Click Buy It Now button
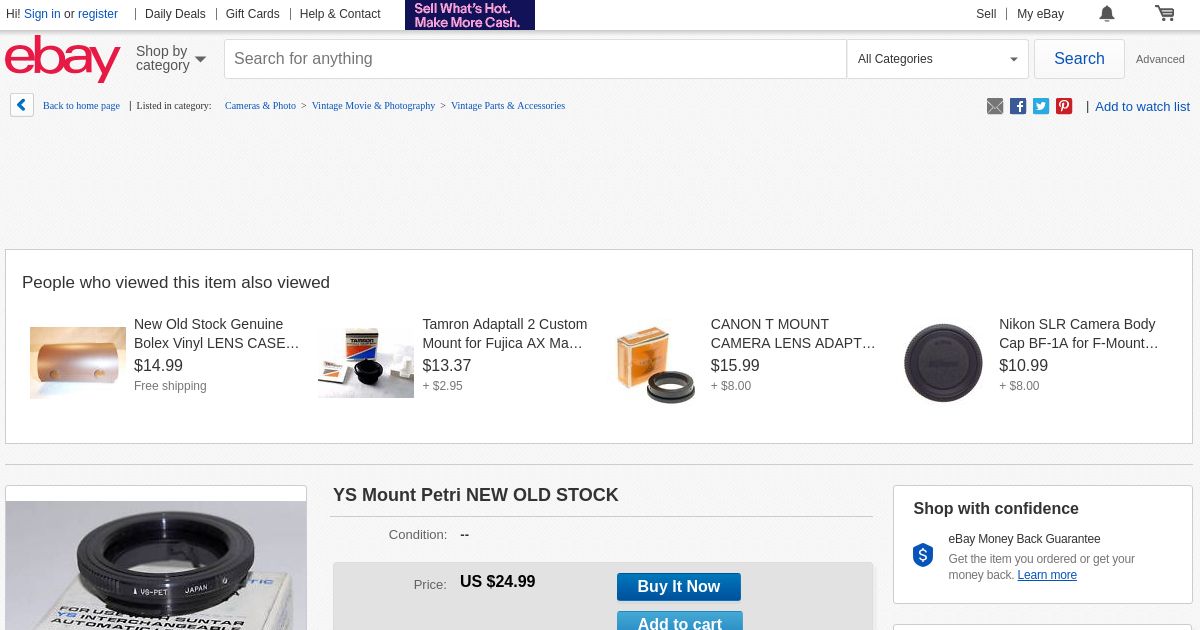1200x630 pixels. click(x=678, y=587)
